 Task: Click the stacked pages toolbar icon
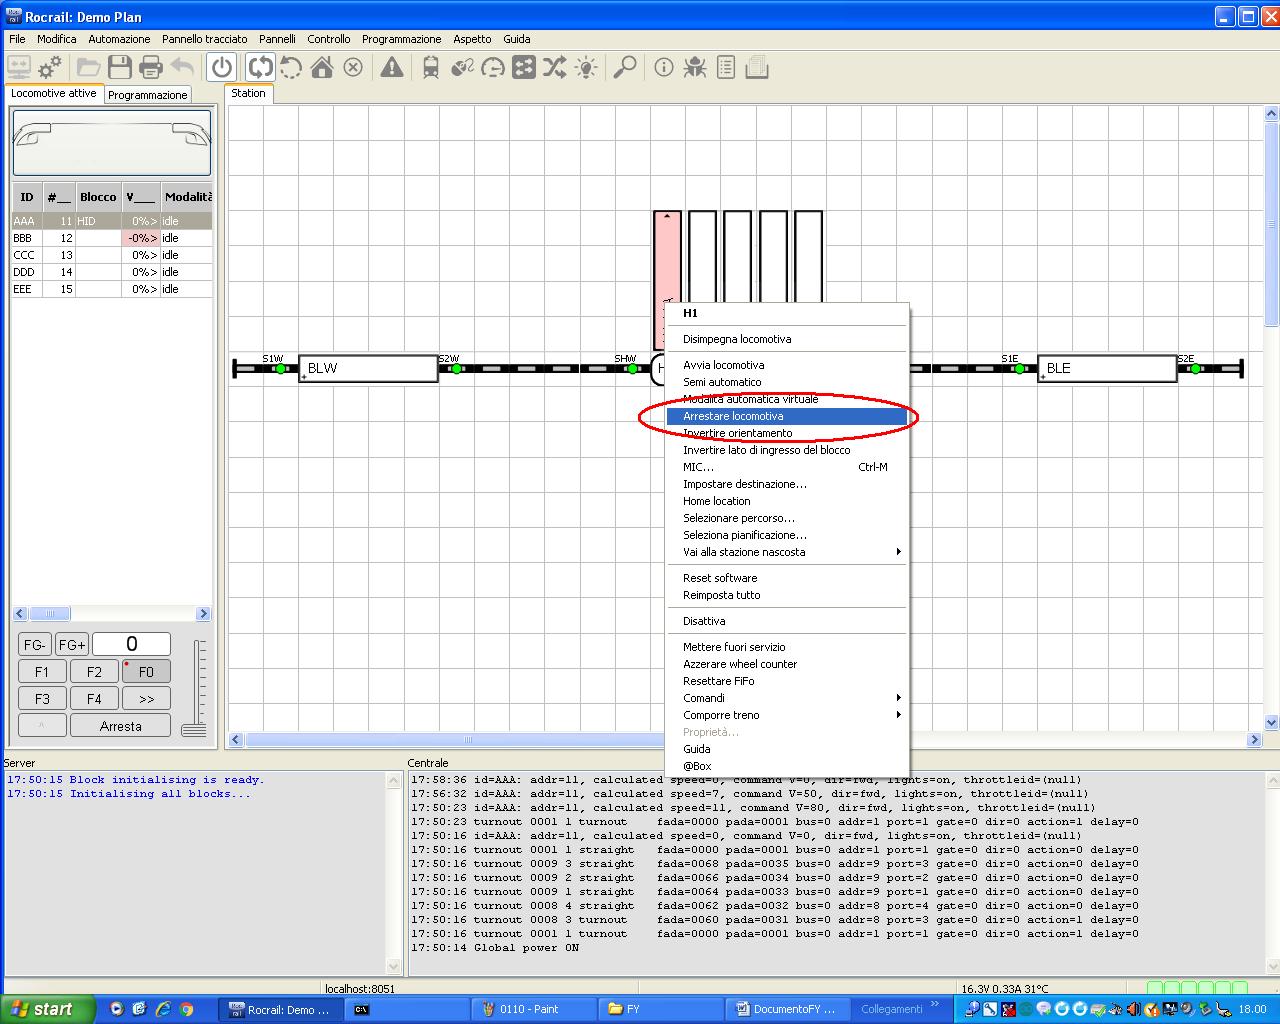(757, 68)
